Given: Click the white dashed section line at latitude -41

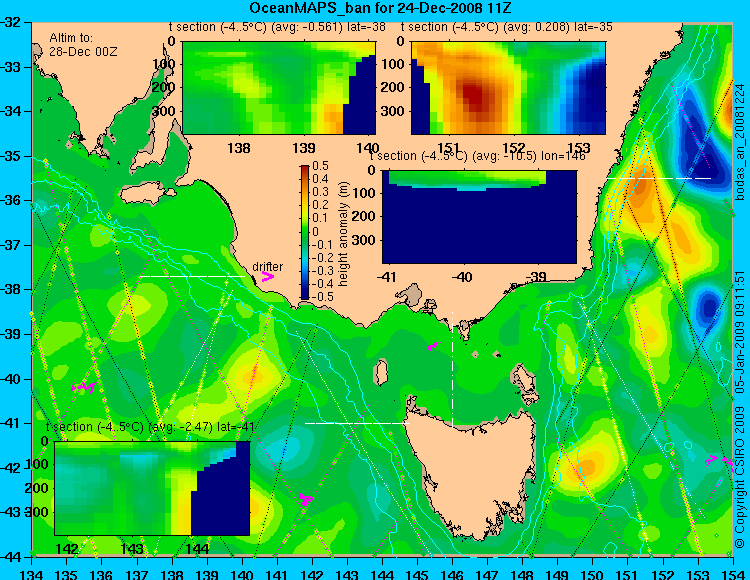Looking at the screenshot, I should (357, 423).
